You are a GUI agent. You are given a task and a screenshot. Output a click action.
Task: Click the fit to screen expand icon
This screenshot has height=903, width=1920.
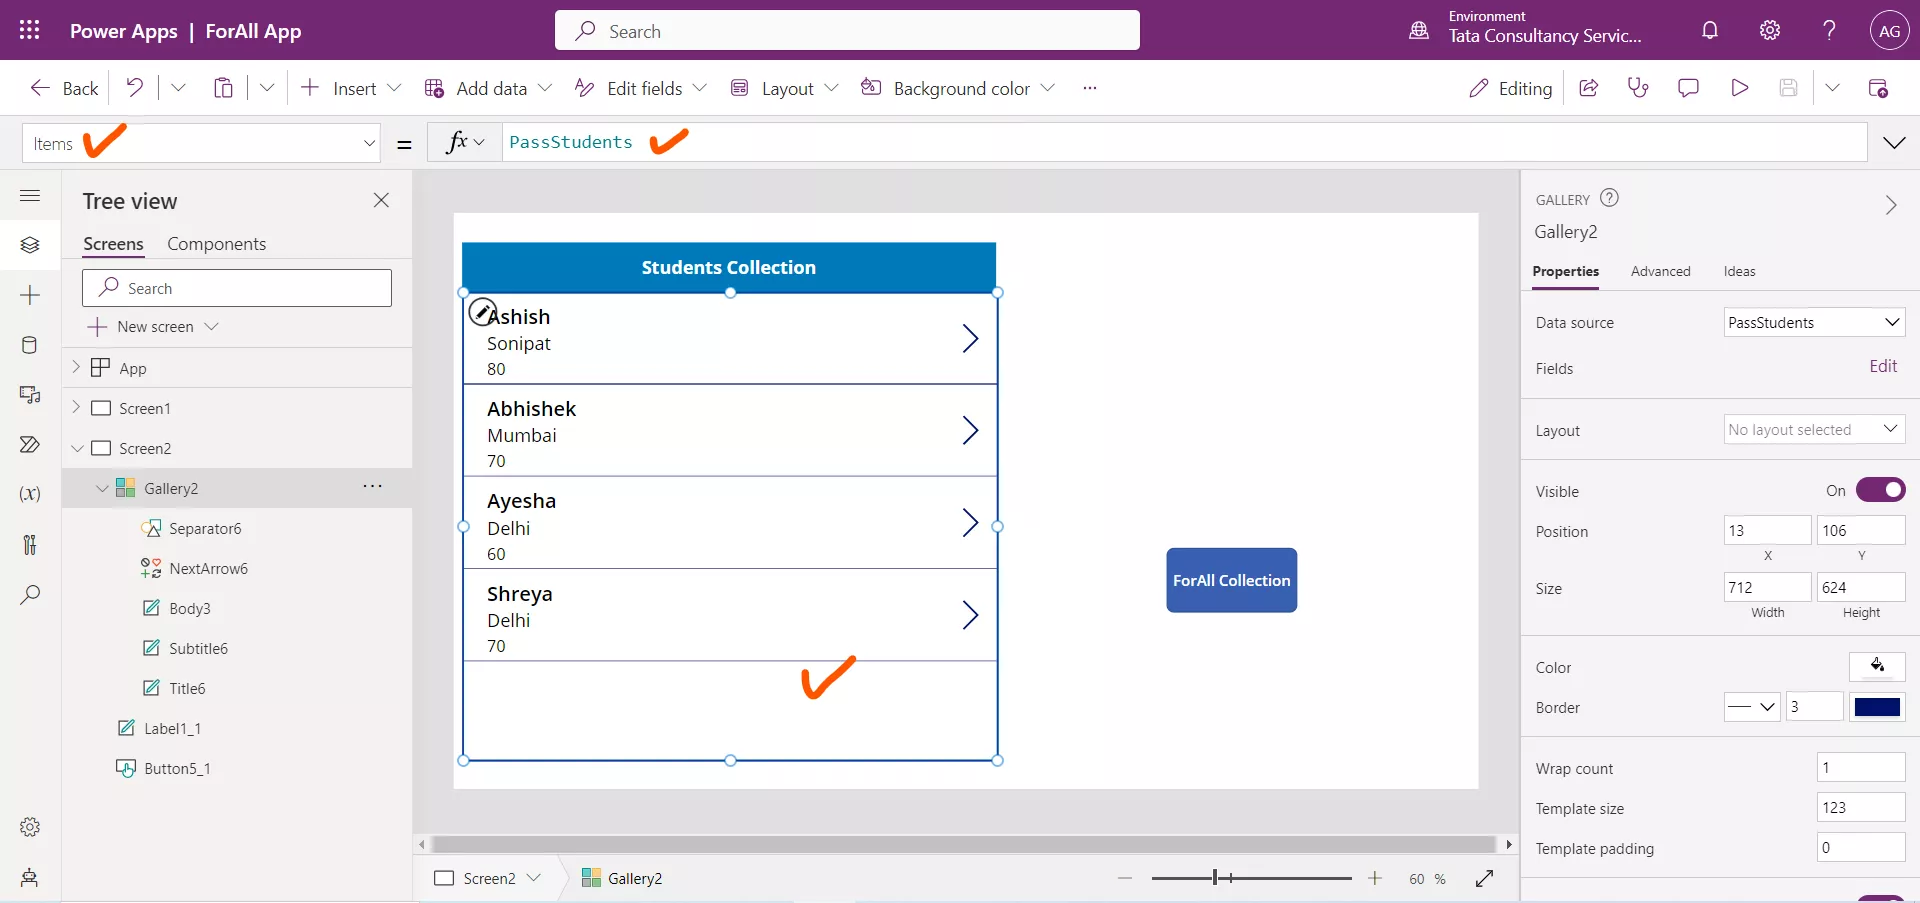pyautogui.click(x=1484, y=878)
